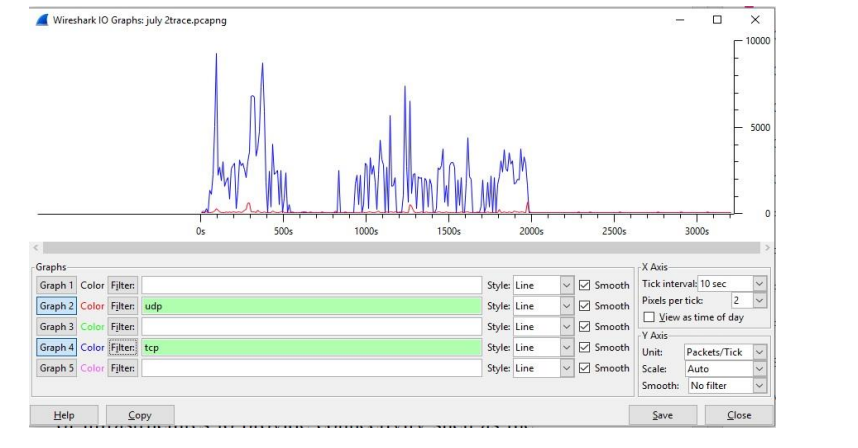Uncheck Smooth checkbox for Graph 1
Screen dimensions: 858x448
pyautogui.click(x=585, y=285)
